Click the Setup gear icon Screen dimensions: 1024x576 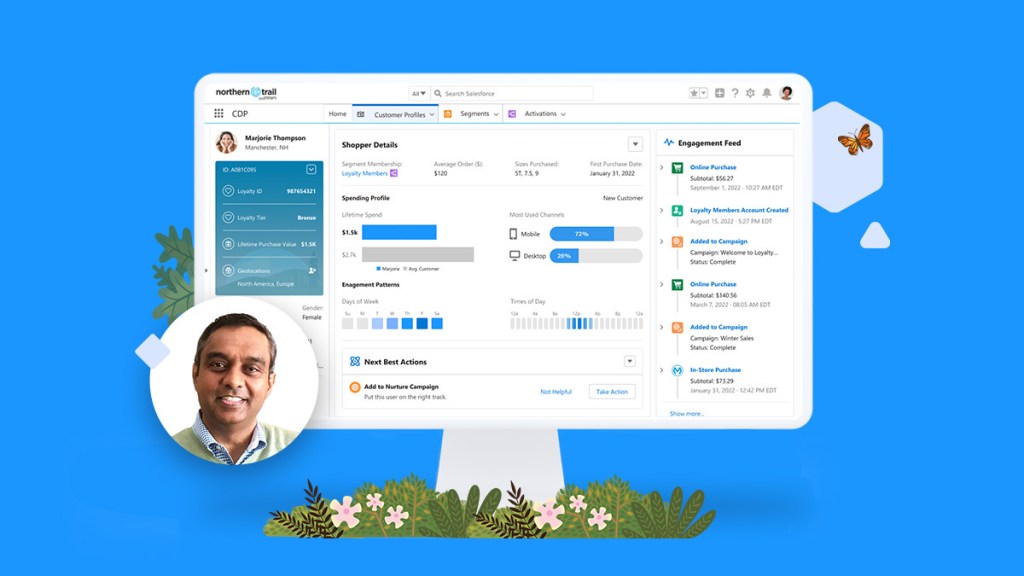[x=750, y=93]
